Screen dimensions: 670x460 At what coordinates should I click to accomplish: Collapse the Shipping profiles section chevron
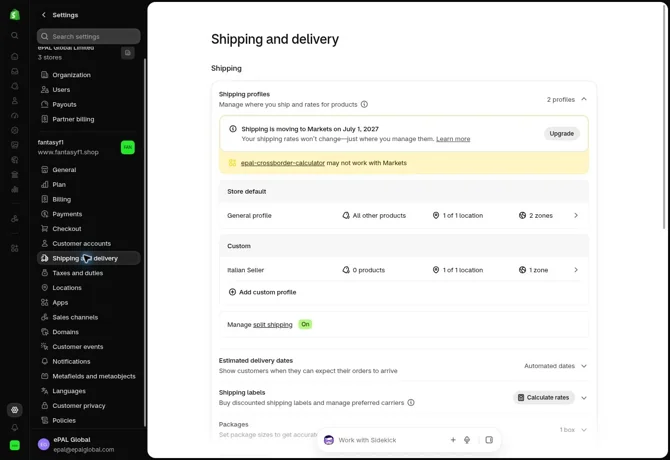click(584, 99)
